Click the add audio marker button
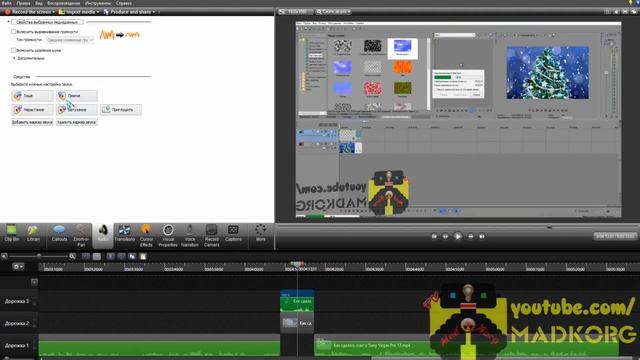This screenshot has width=640, height=360. click(32, 122)
